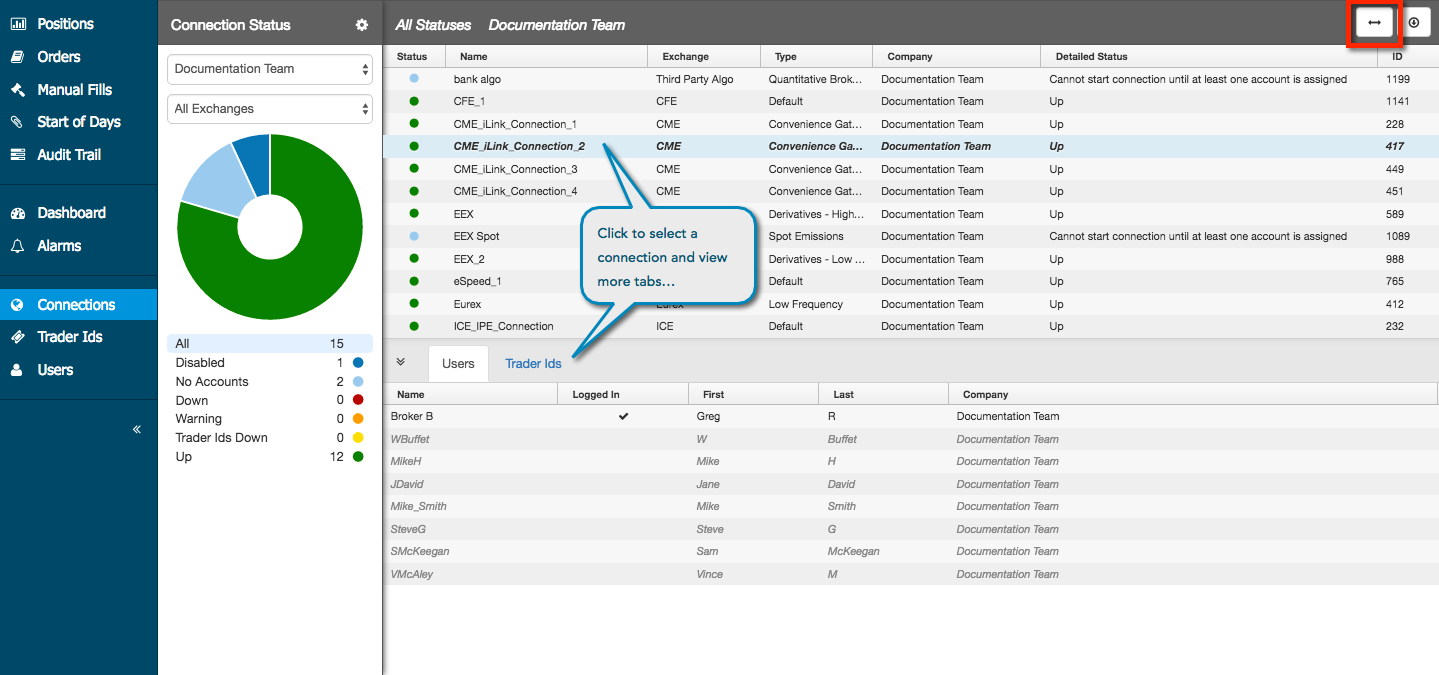The width and height of the screenshot is (1439, 675).
Task: Collapse the left navigation sidebar
Action: (137, 429)
